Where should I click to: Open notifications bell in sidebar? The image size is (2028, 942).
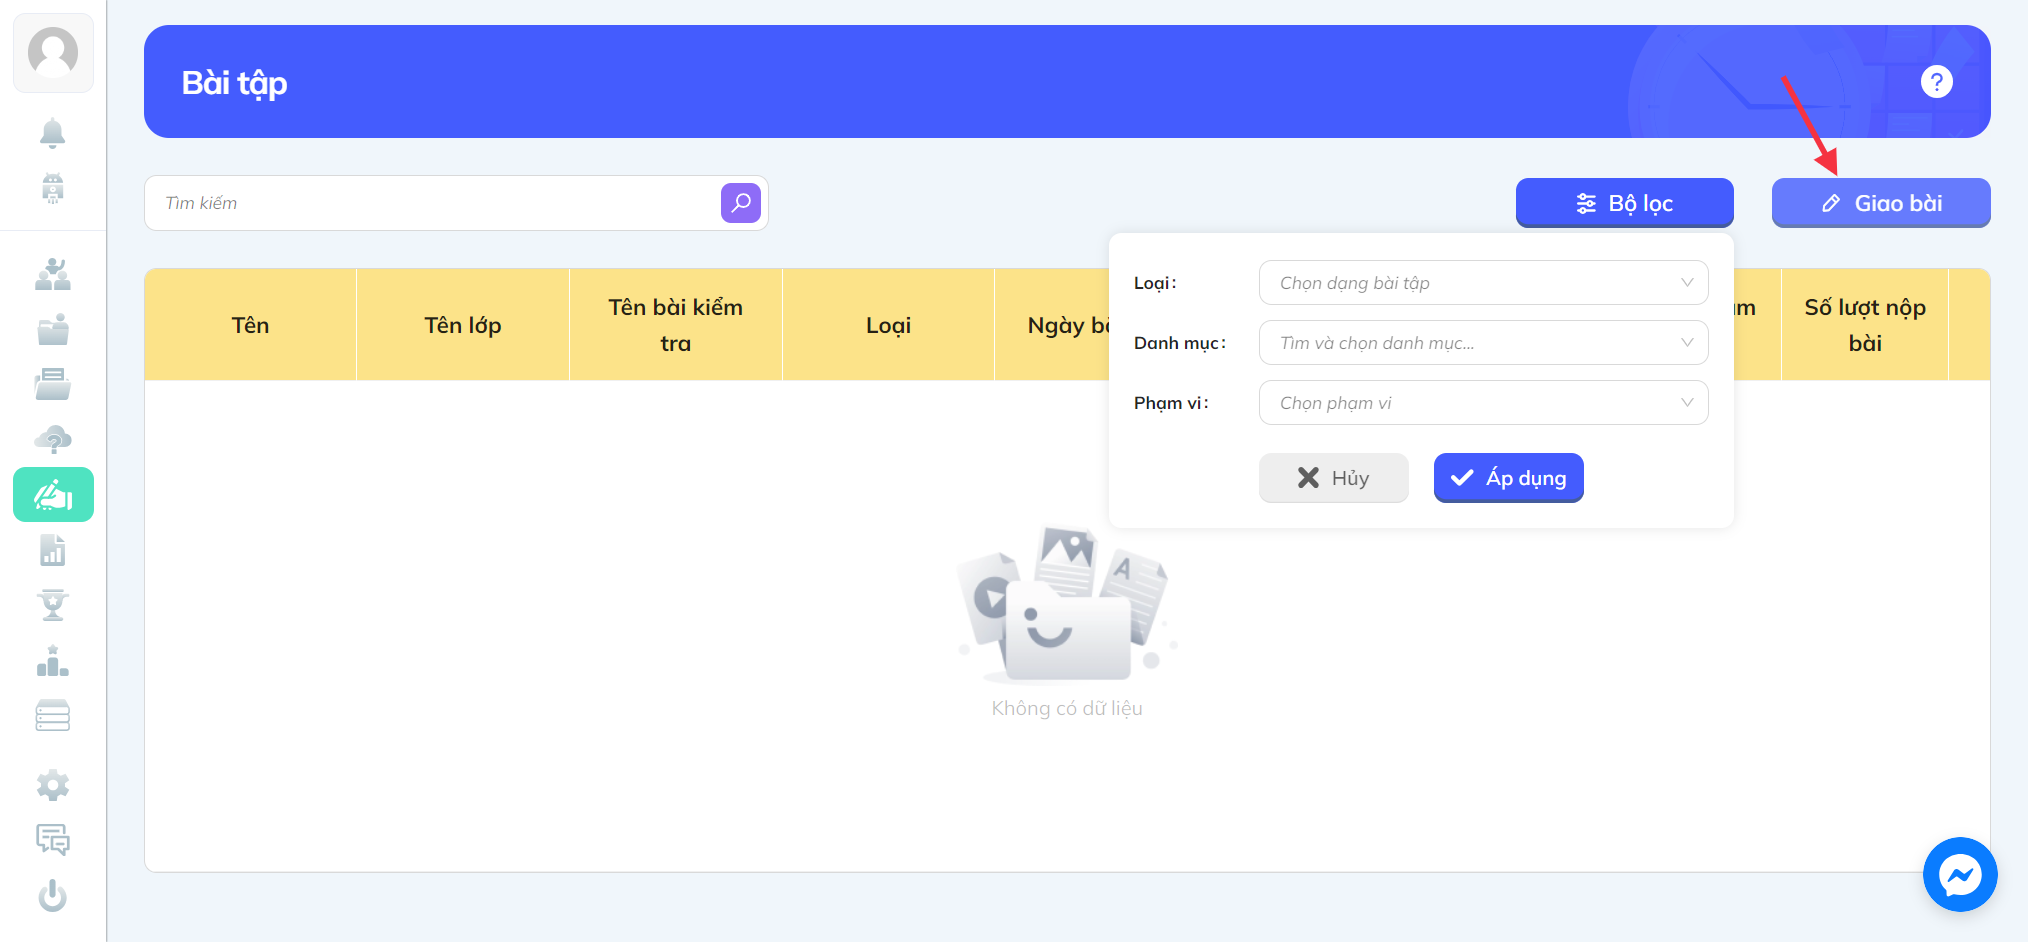(x=53, y=133)
